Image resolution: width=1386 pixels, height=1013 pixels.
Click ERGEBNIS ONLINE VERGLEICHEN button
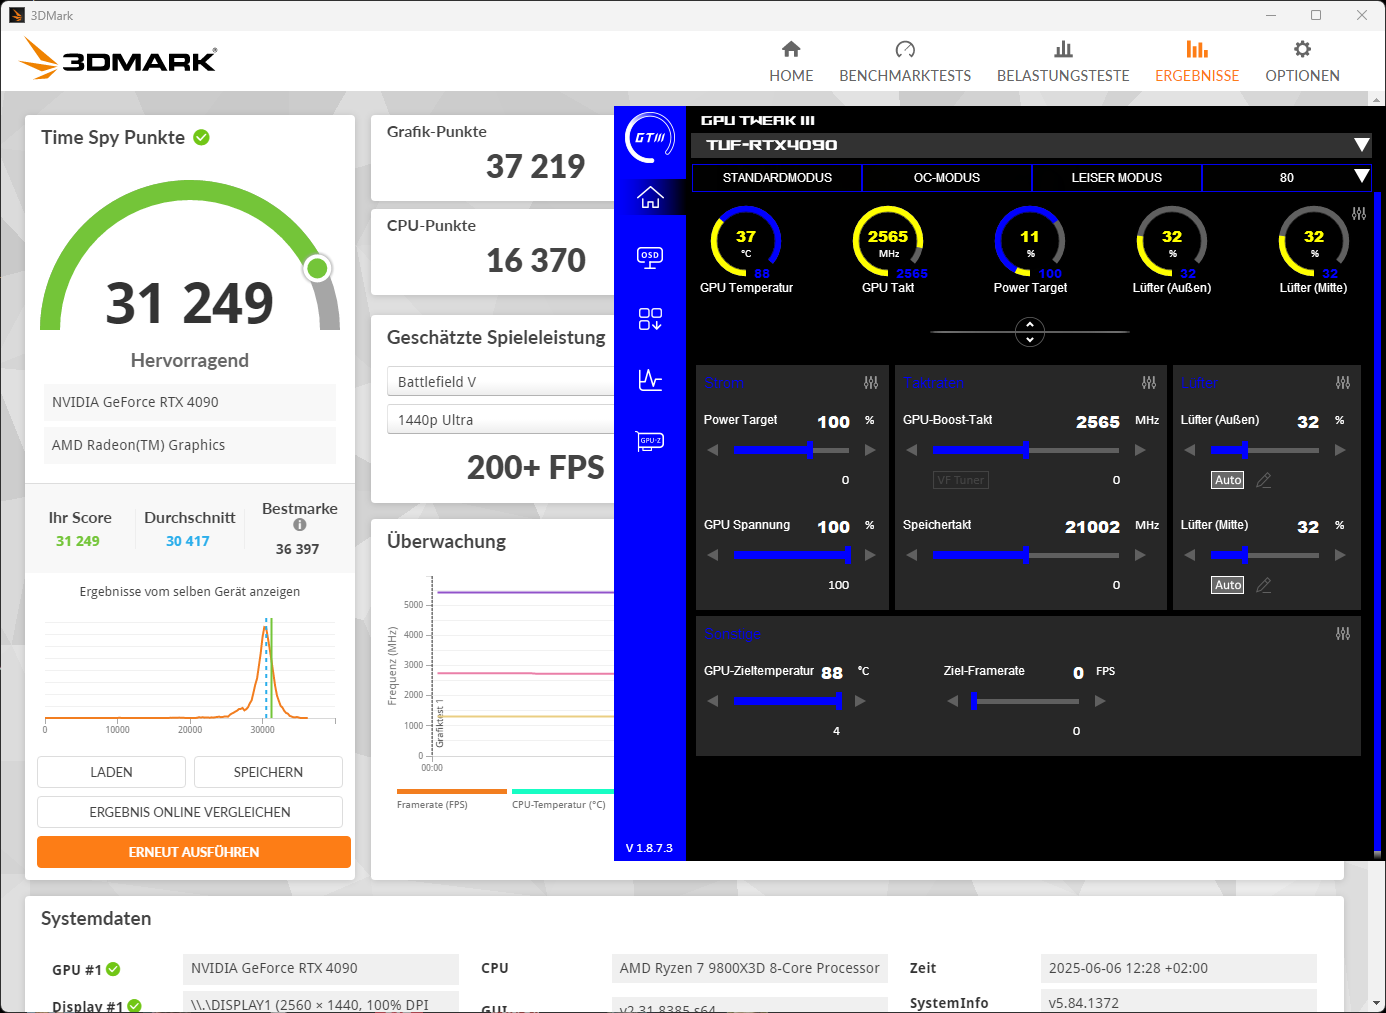(190, 812)
